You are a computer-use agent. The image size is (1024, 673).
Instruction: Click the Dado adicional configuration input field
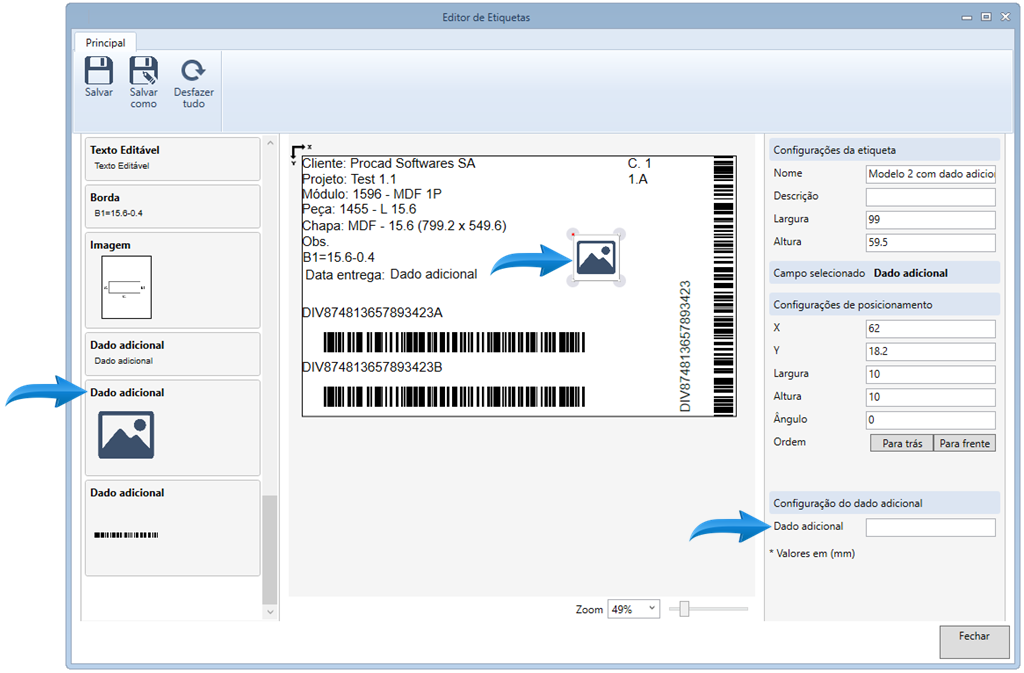[x=931, y=527]
